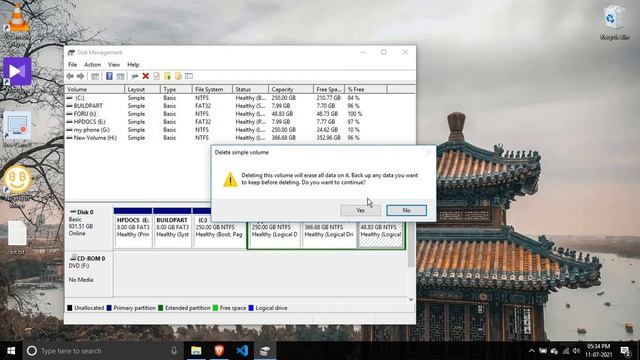Select the 48.83 GB NTFS hatched partition
The height and width of the screenshot is (360, 640).
(380, 235)
